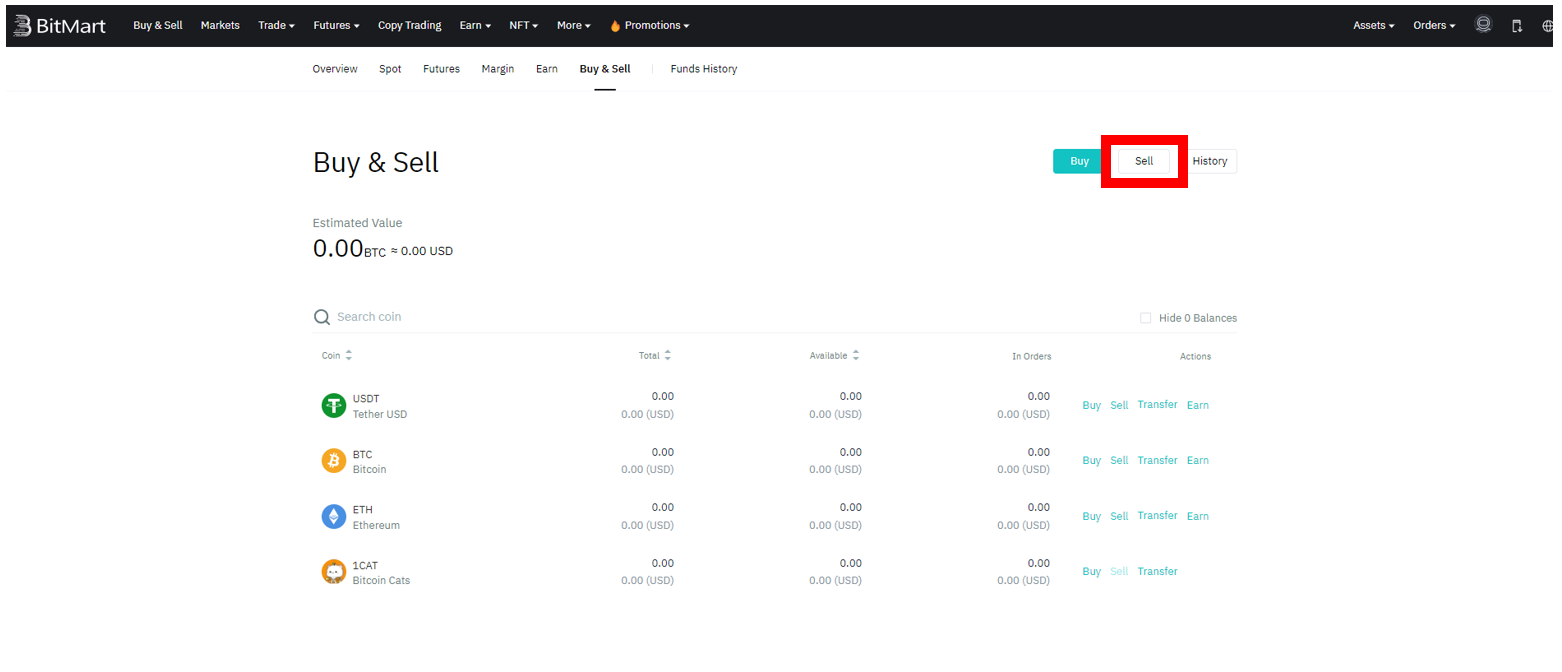1562x672 pixels.
Task: Click the Promotions flame icon
Action: [615, 26]
